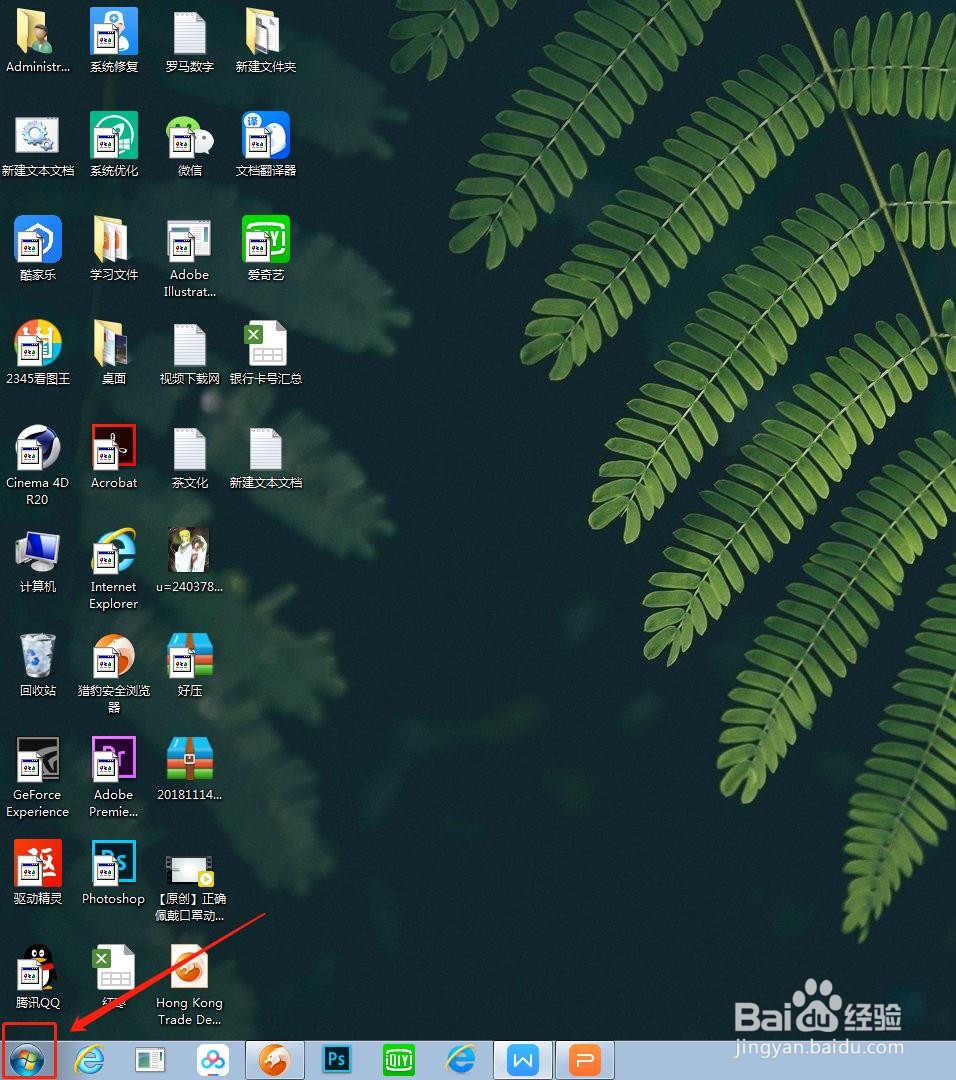Screen dimensions: 956x1080
Task: Select the 酷家乐 desktop shortcut
Action: [38, 248]
